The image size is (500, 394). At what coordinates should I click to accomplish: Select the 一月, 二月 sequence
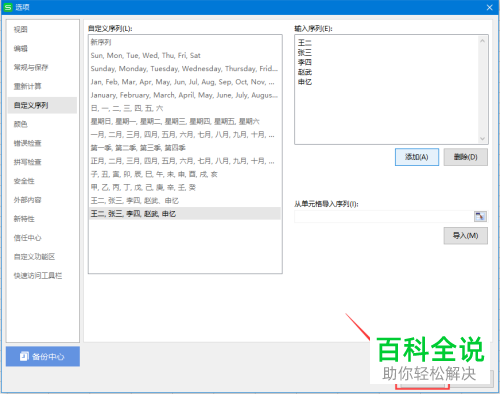185,135
